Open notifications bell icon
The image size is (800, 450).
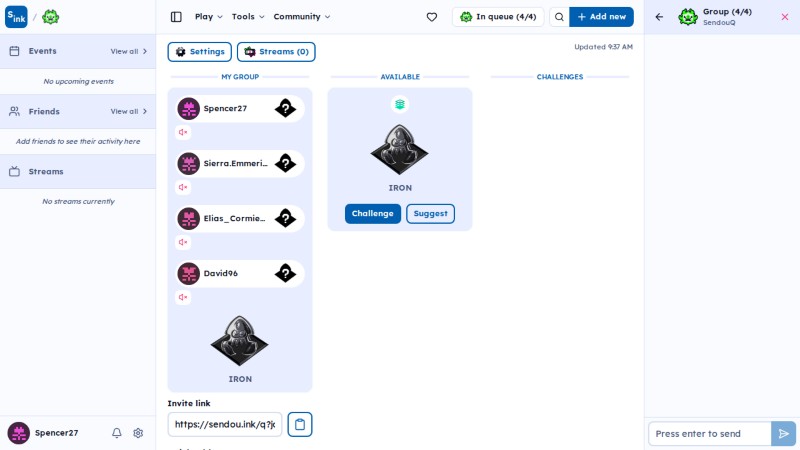(117, 433)
